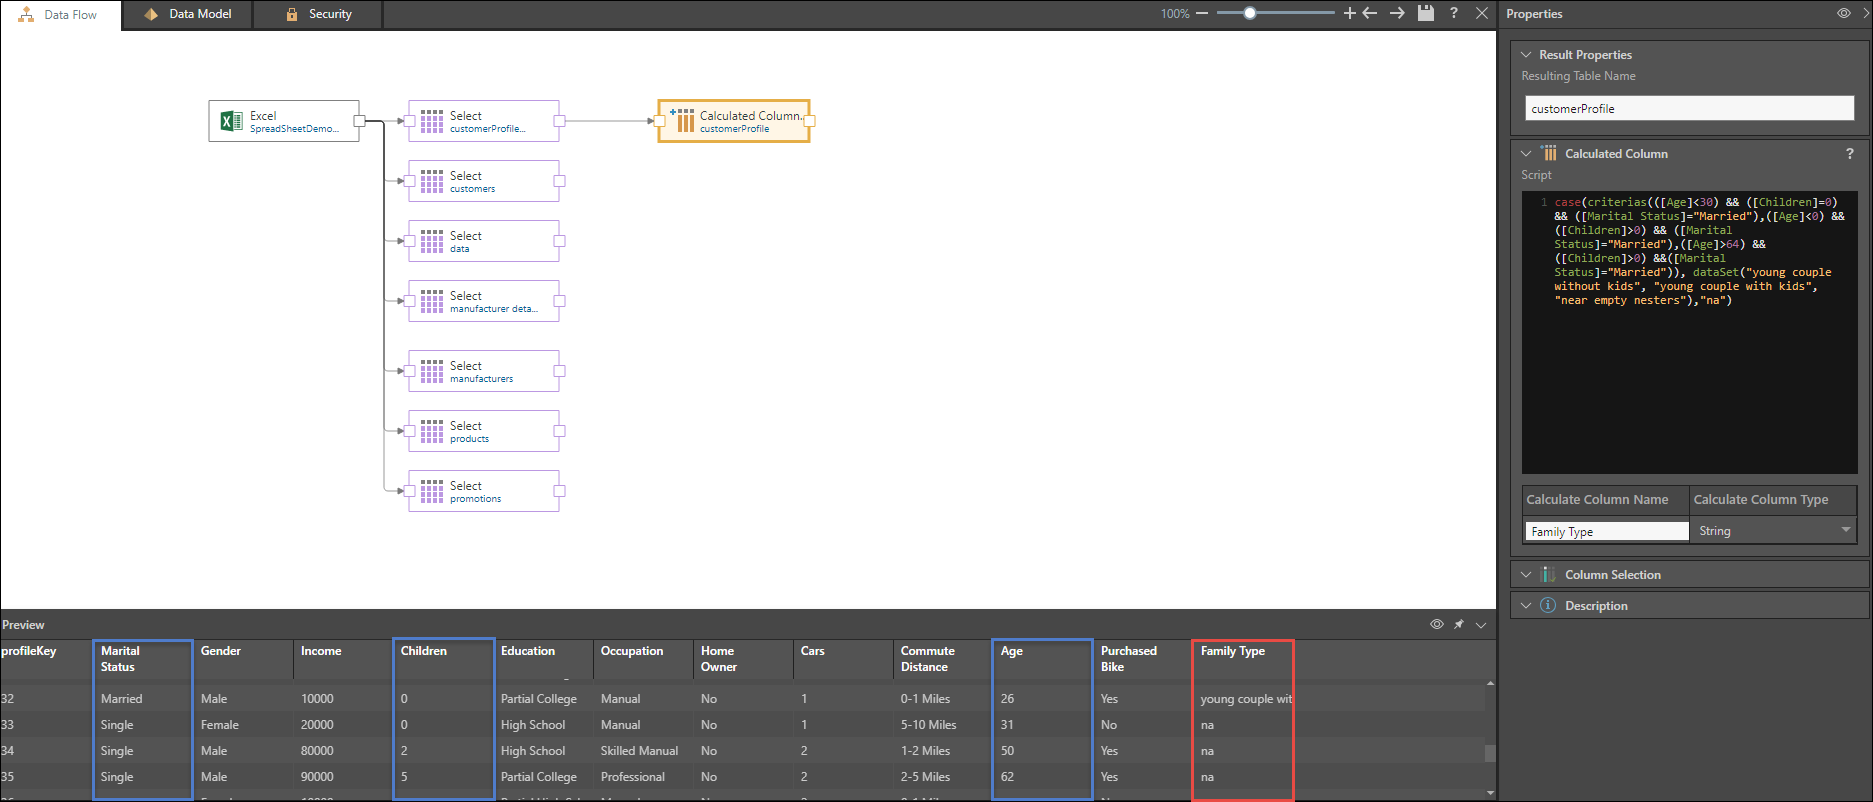Select the Calculated Column node
The width and height of the screenshot is (1873, 802).
coord(734,121)
